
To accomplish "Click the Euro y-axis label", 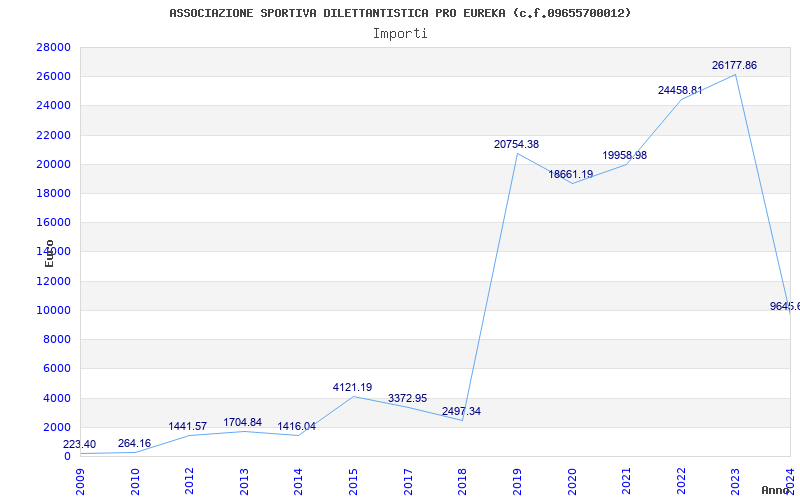I will coord(49,254).
